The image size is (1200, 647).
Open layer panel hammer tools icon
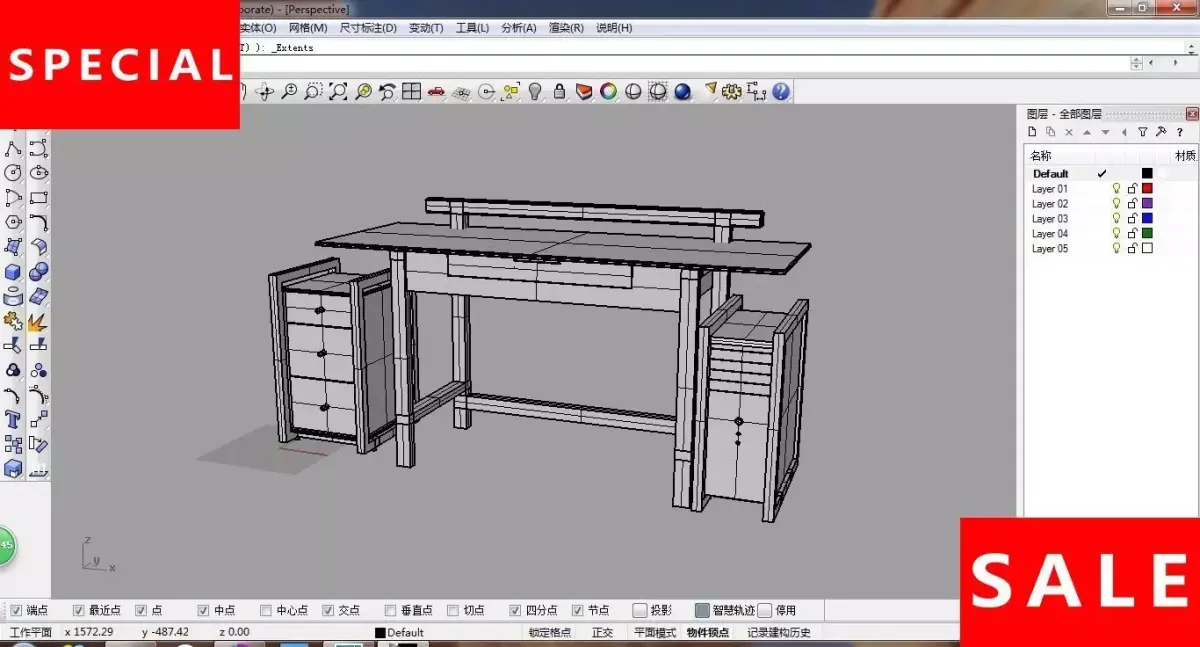pos(1161,132)
